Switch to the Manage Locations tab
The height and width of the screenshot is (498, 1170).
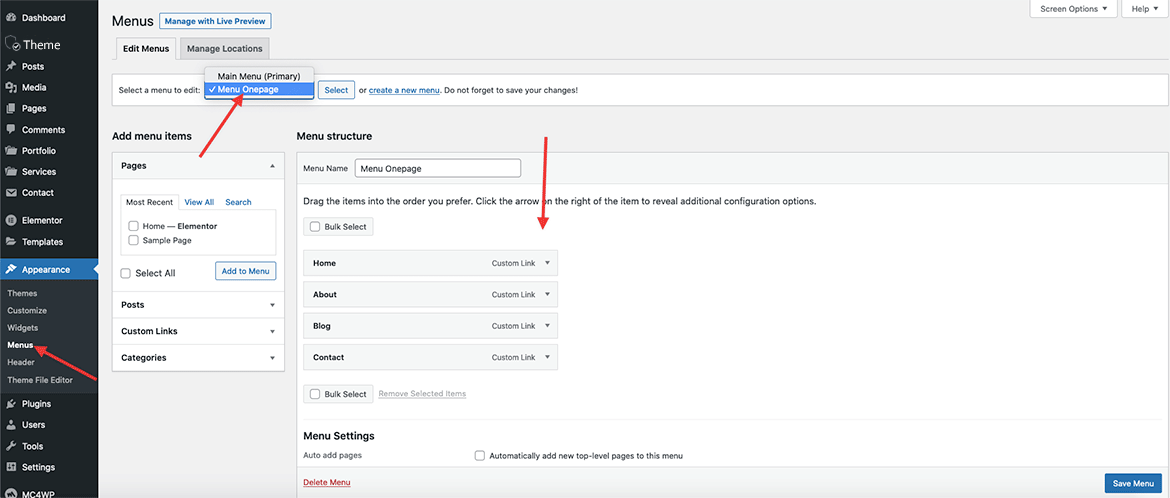[x=224, y=49]
